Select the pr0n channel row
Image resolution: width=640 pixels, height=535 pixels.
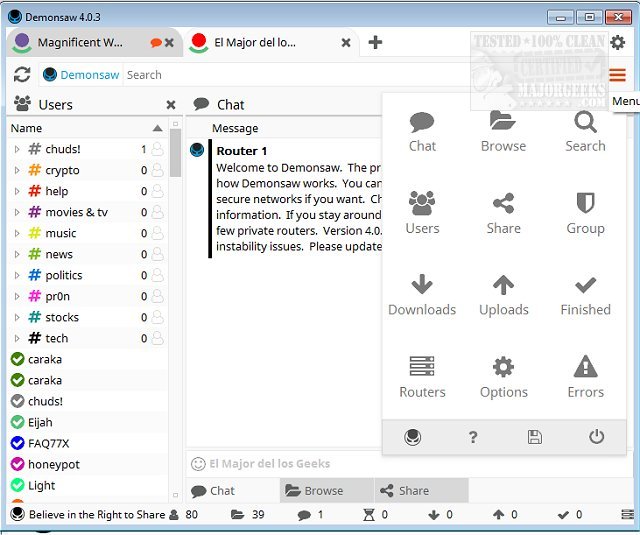pyautogui.click(x=87, y=296)
